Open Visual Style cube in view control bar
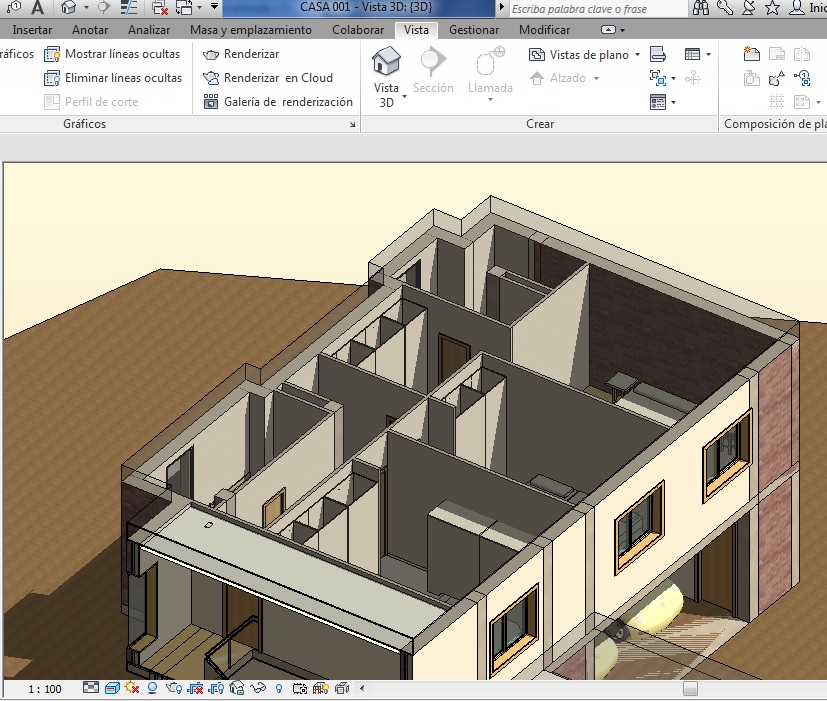 (111, 689)
